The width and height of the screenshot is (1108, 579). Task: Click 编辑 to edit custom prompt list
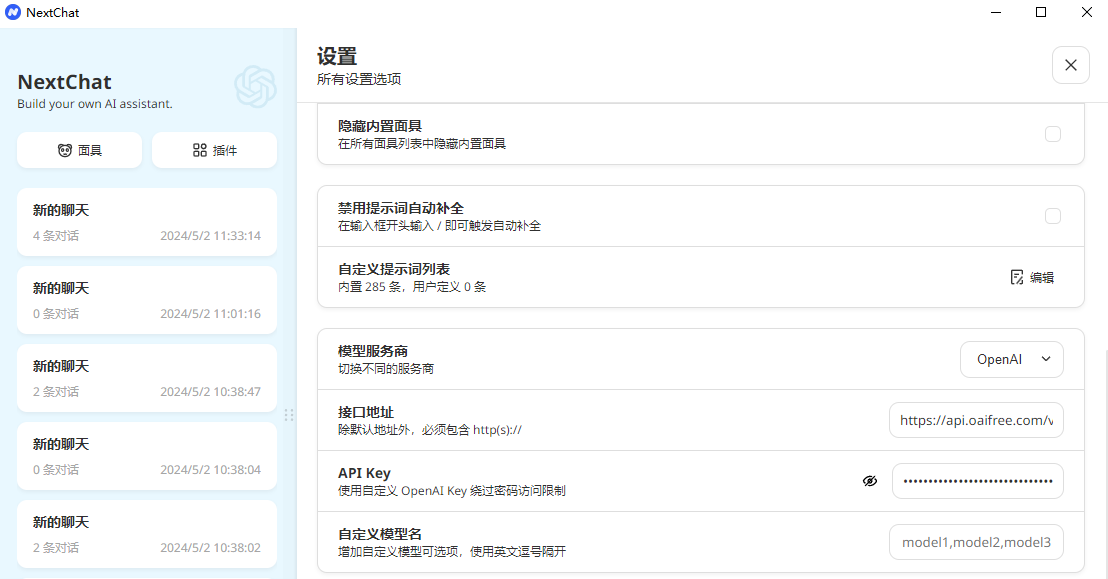[x=1032, y=277]
